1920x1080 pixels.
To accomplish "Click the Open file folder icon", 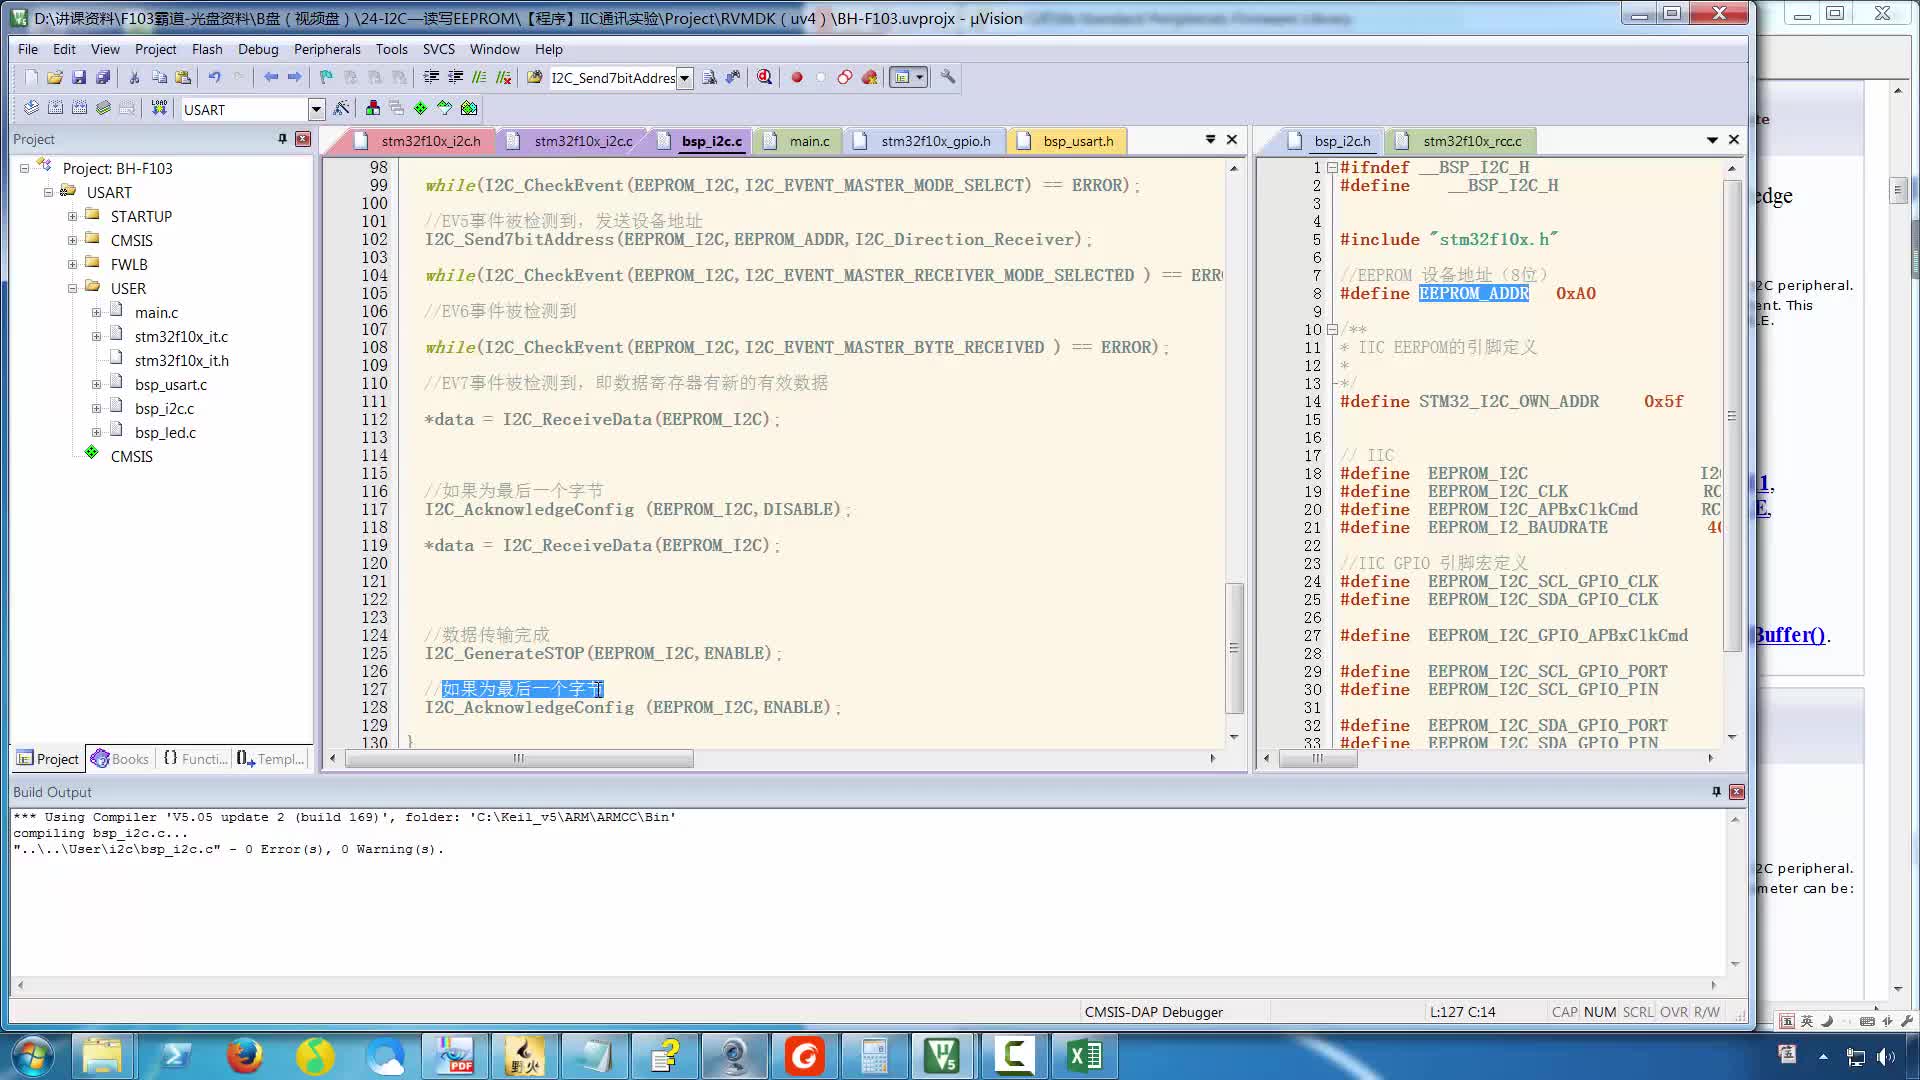I will (x=55, y=77).
